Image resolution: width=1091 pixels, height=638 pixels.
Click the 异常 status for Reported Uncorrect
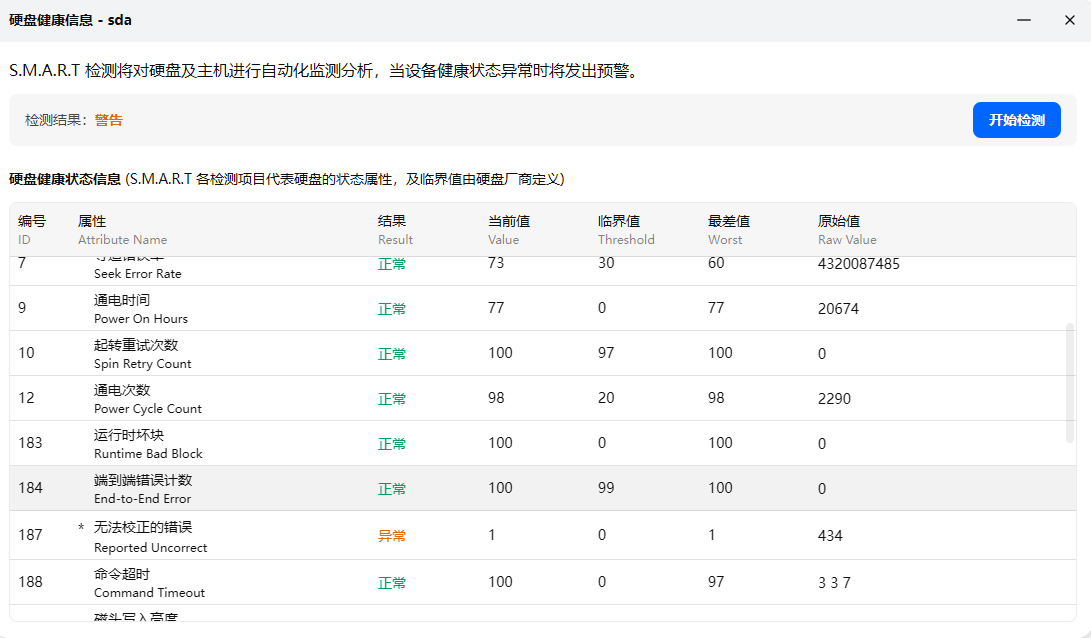point(392,536)
